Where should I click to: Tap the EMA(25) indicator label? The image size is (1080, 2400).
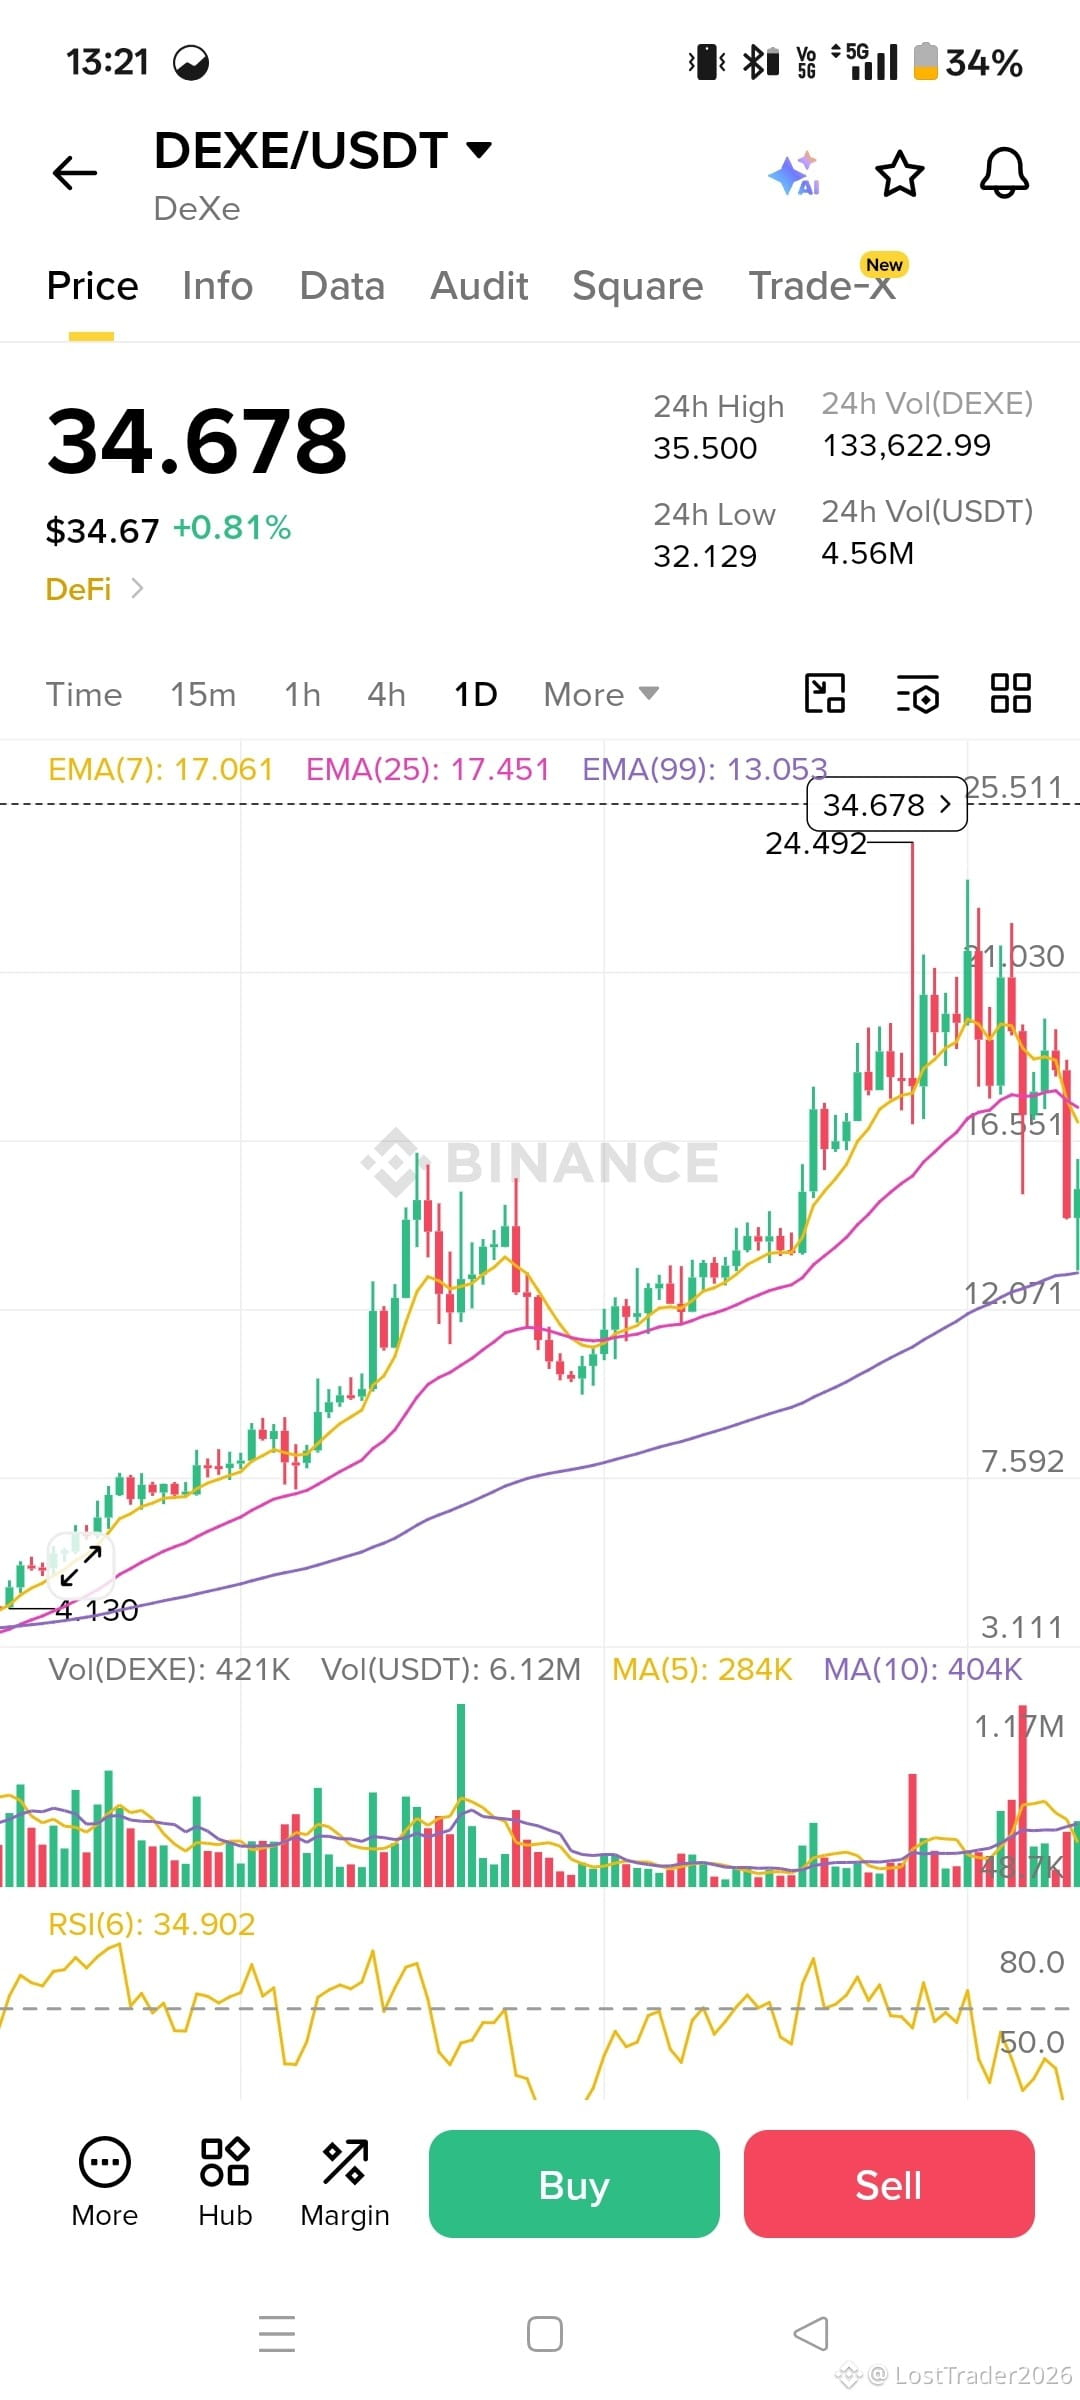click(x=428, y=769)
